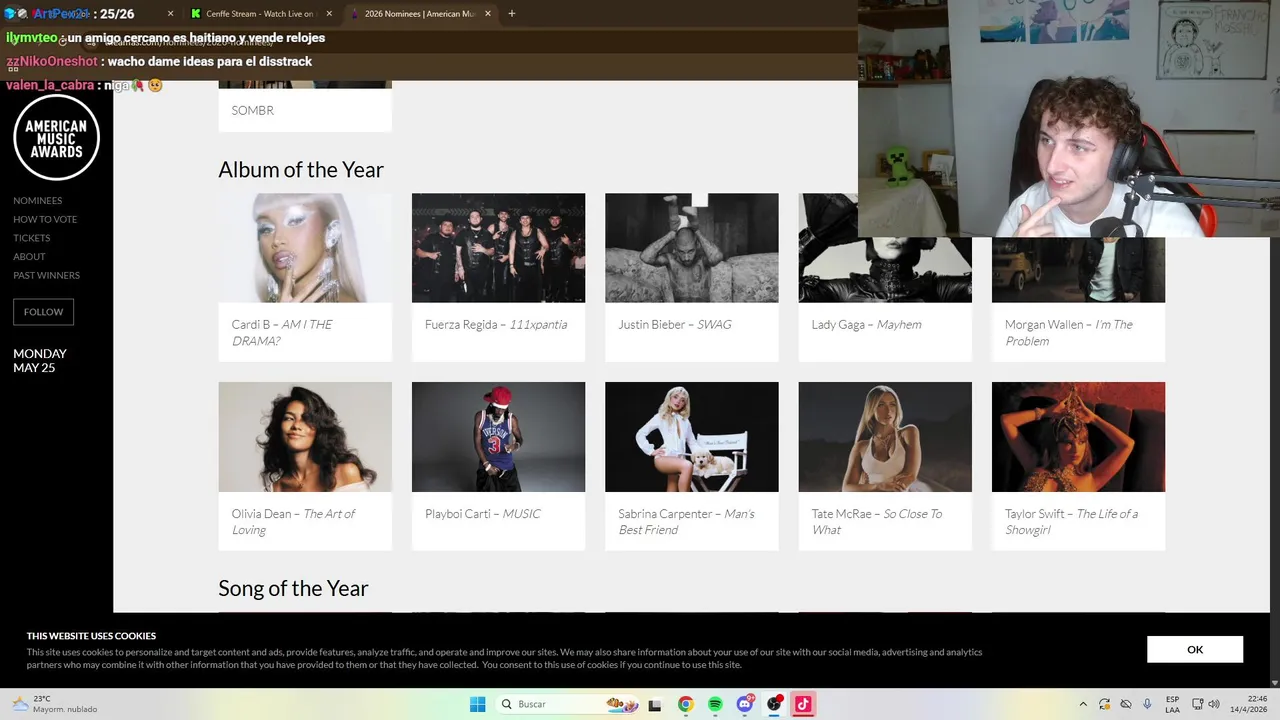
Task: Open the weather widget showing 23°C
Action: (x=55, y=704)
